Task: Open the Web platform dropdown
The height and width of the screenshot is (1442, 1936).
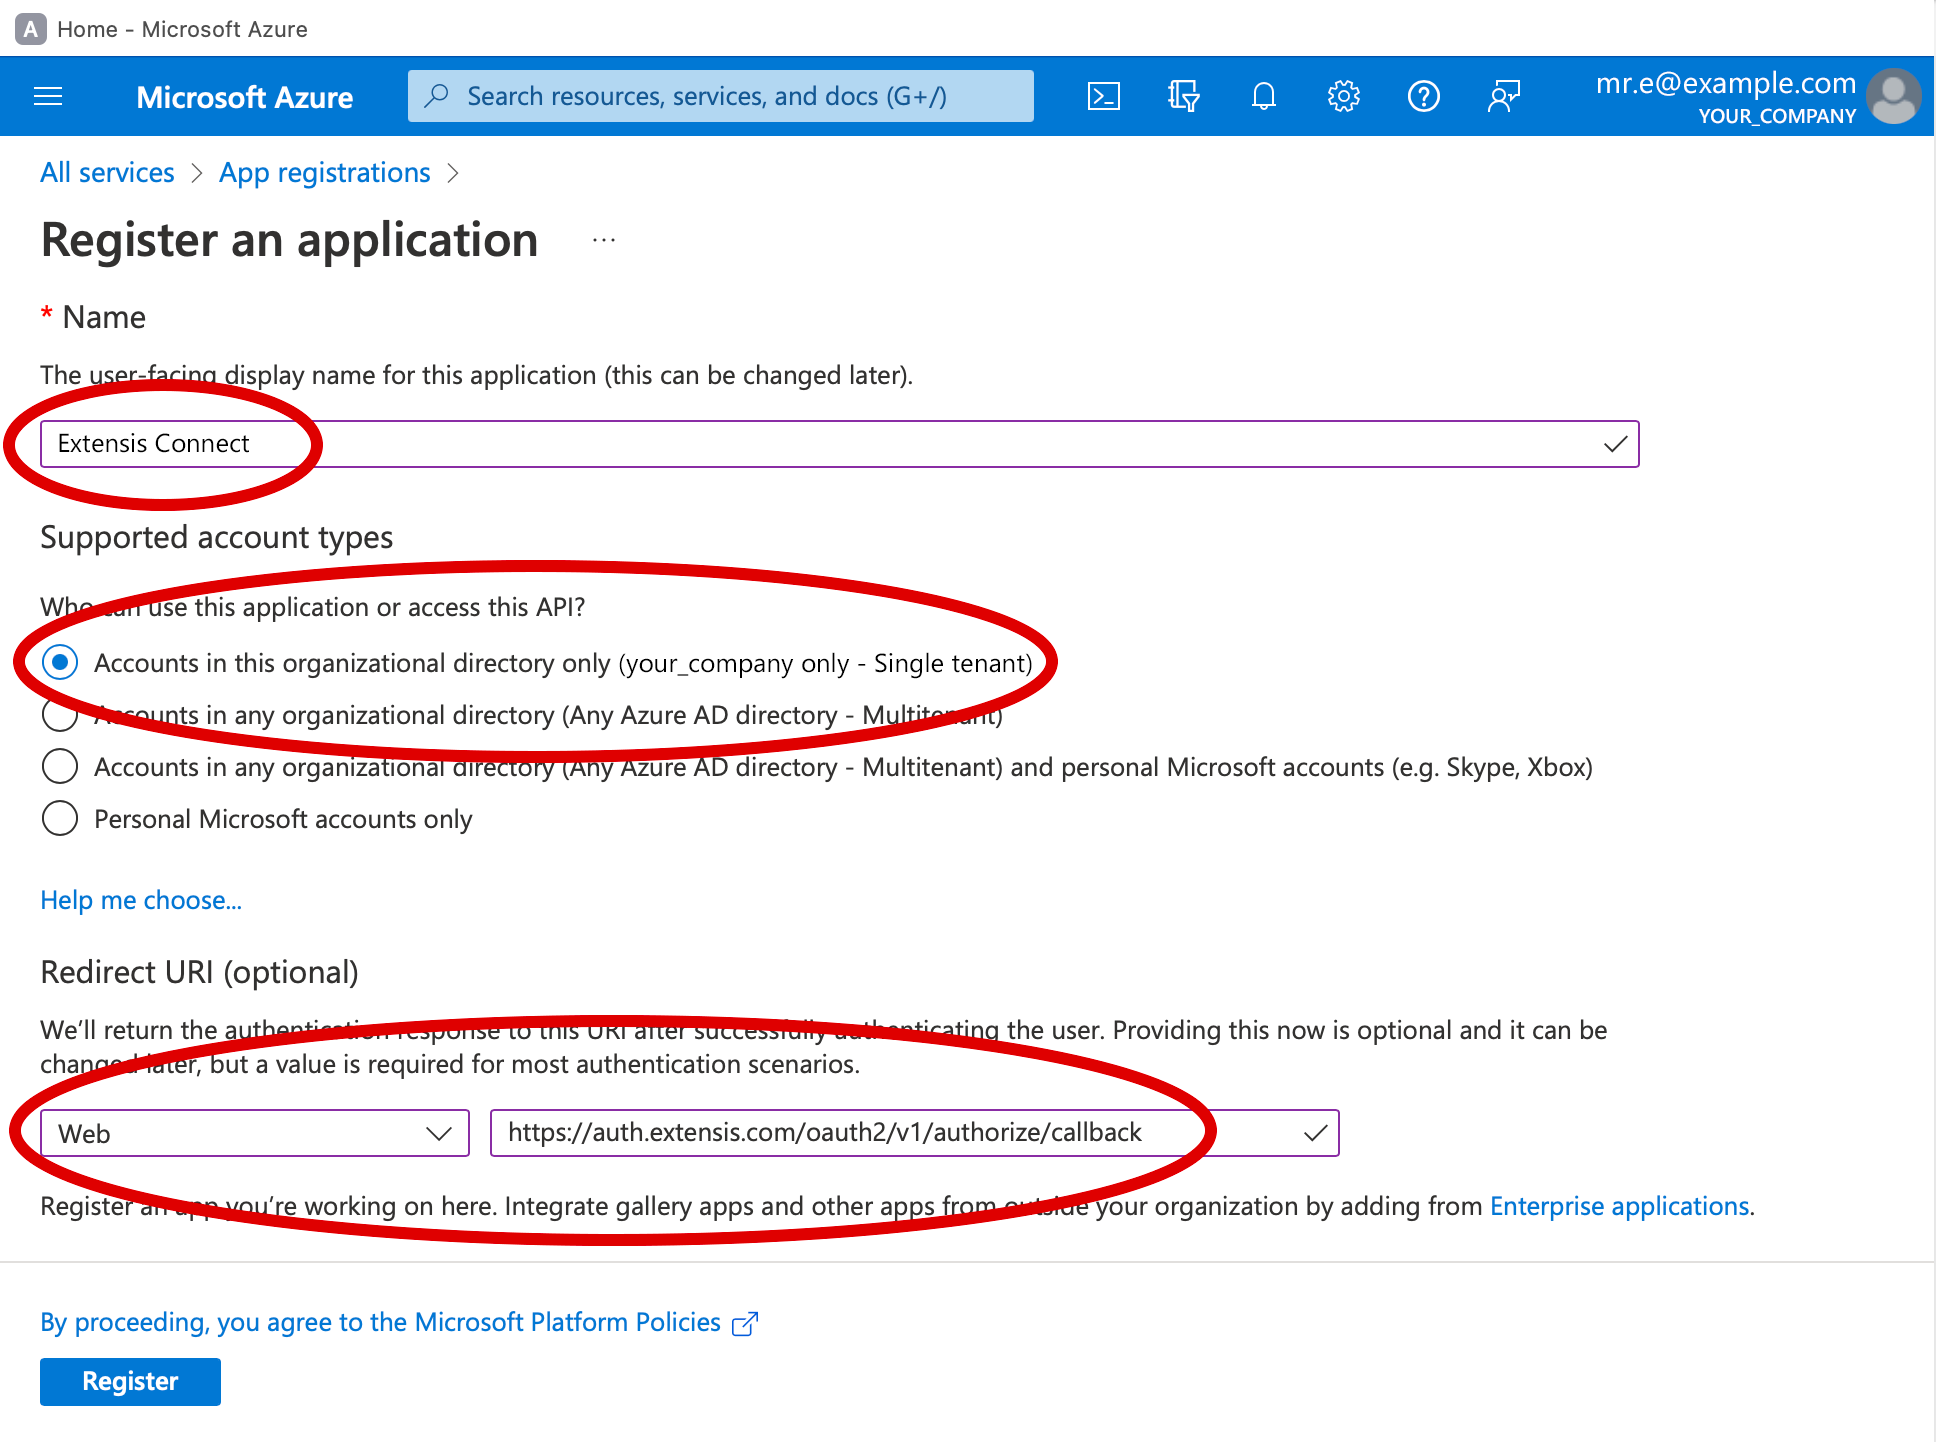Action: point(255,1133)
